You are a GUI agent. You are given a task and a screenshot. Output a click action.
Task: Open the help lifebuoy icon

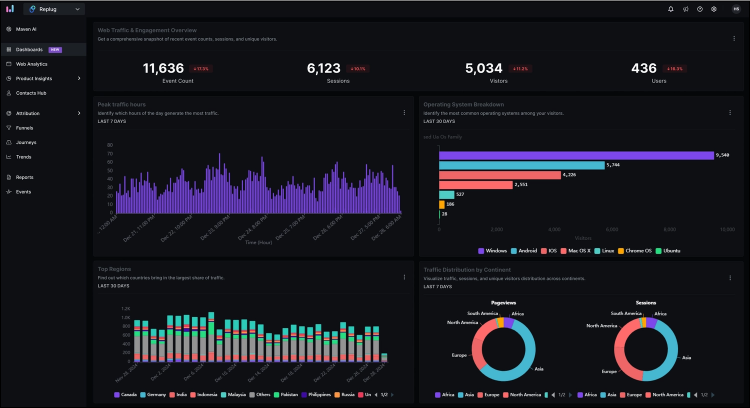pyautogui.click(x=714, y=9)
